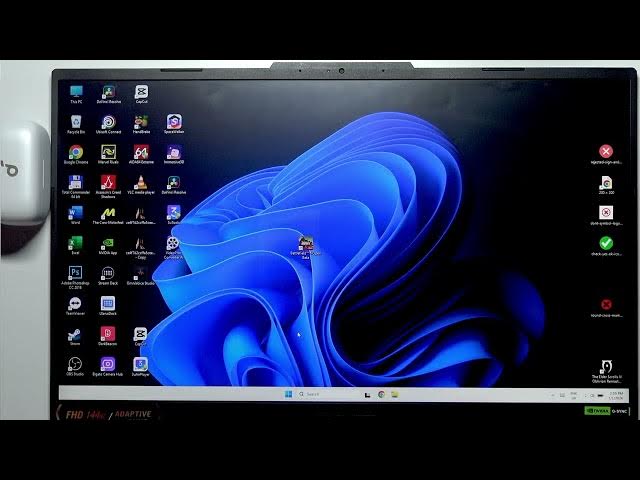Click the Assassin's Creed Shadows shortcut

click(x=108, y=187)
